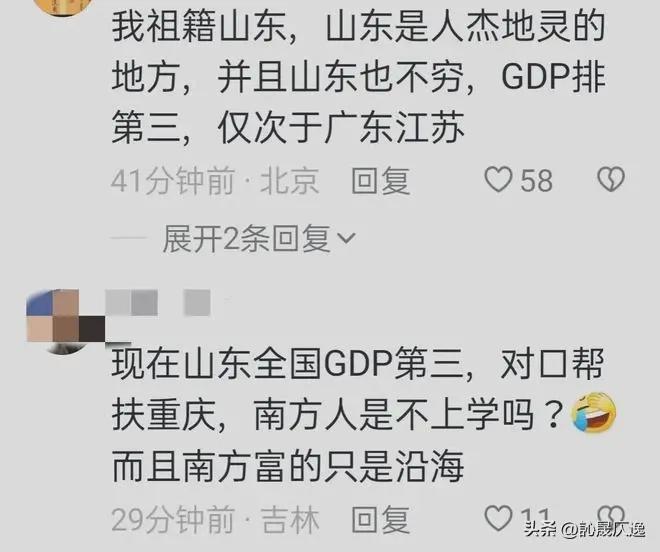This screenshot has width=660, height=552.
Task: Like the Shandong ancestry comment with 58 likes
Action: [x=498, y=179]
